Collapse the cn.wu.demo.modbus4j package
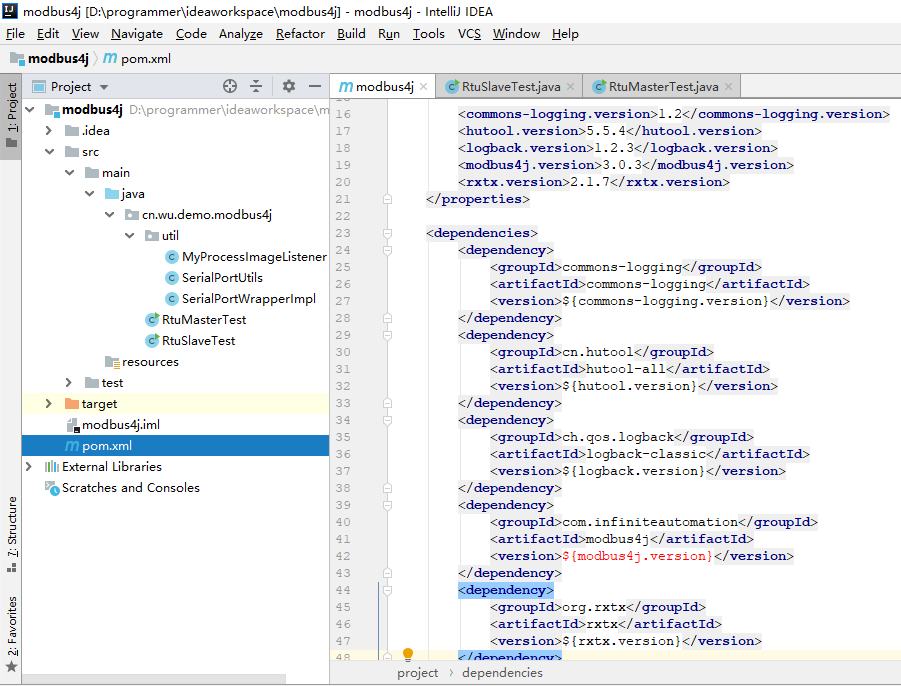Screen dimensions: 901x686 click(110, 214)
